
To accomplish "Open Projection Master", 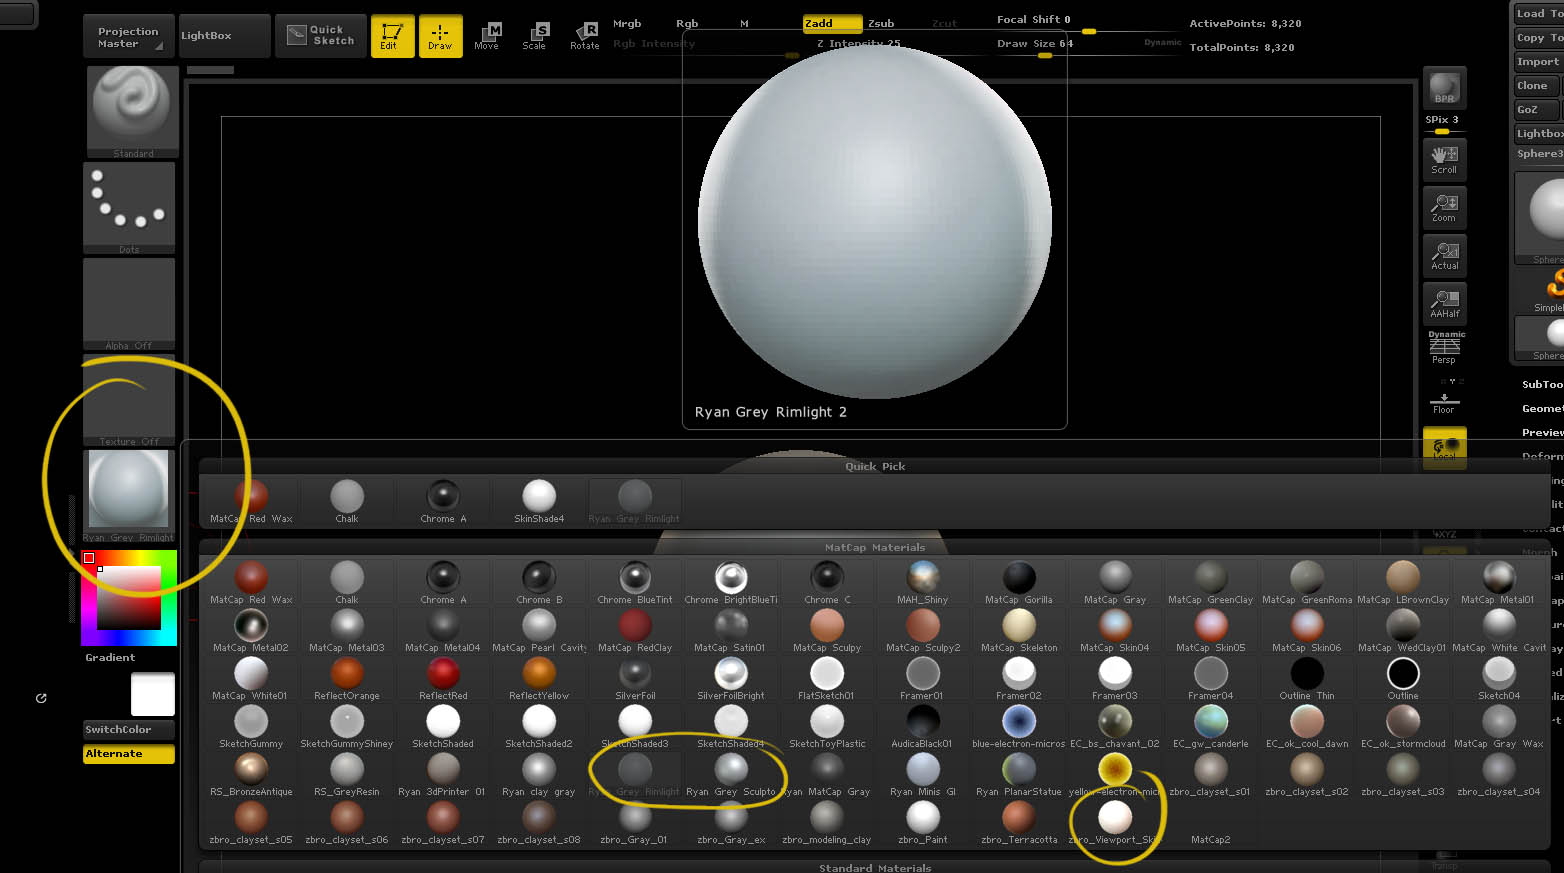I will [x=128, y=36].
